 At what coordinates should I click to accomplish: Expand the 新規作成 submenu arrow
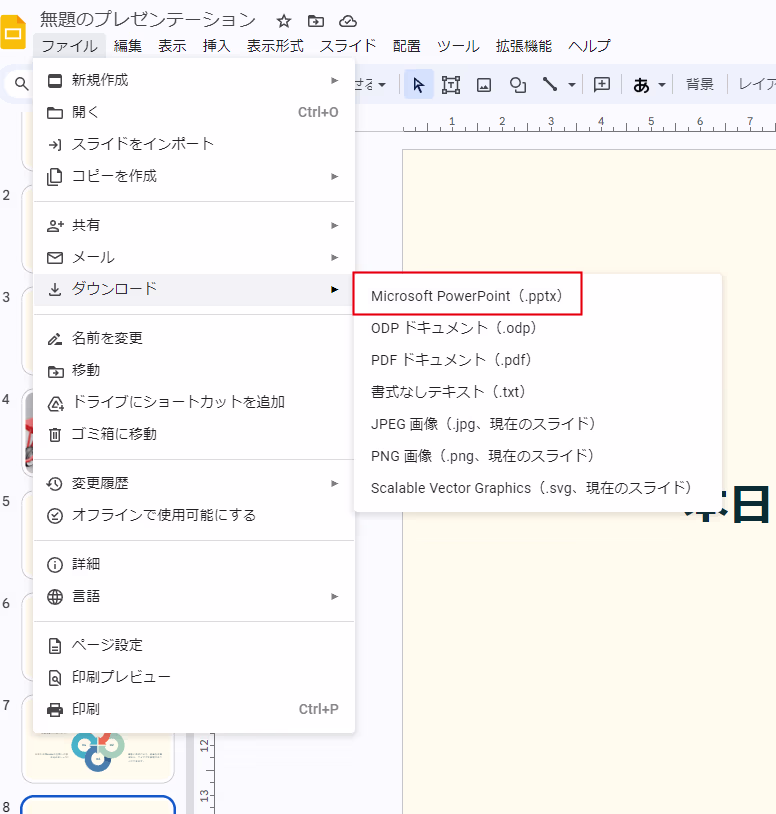(335, 80)
